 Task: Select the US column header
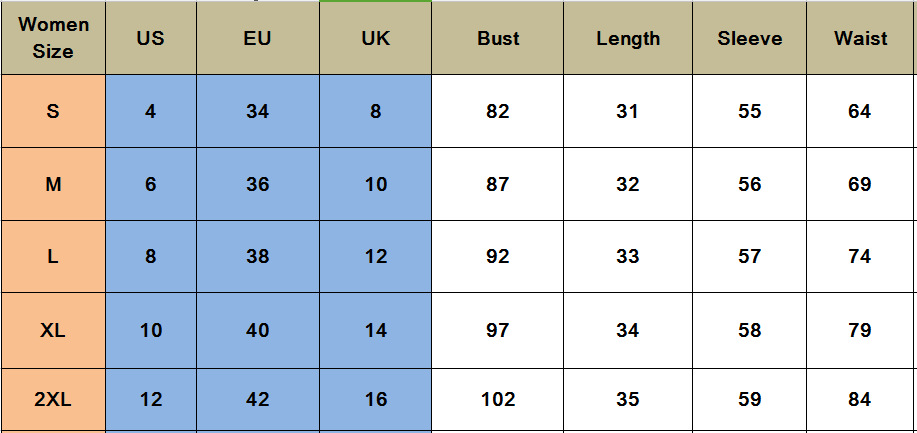151,39
